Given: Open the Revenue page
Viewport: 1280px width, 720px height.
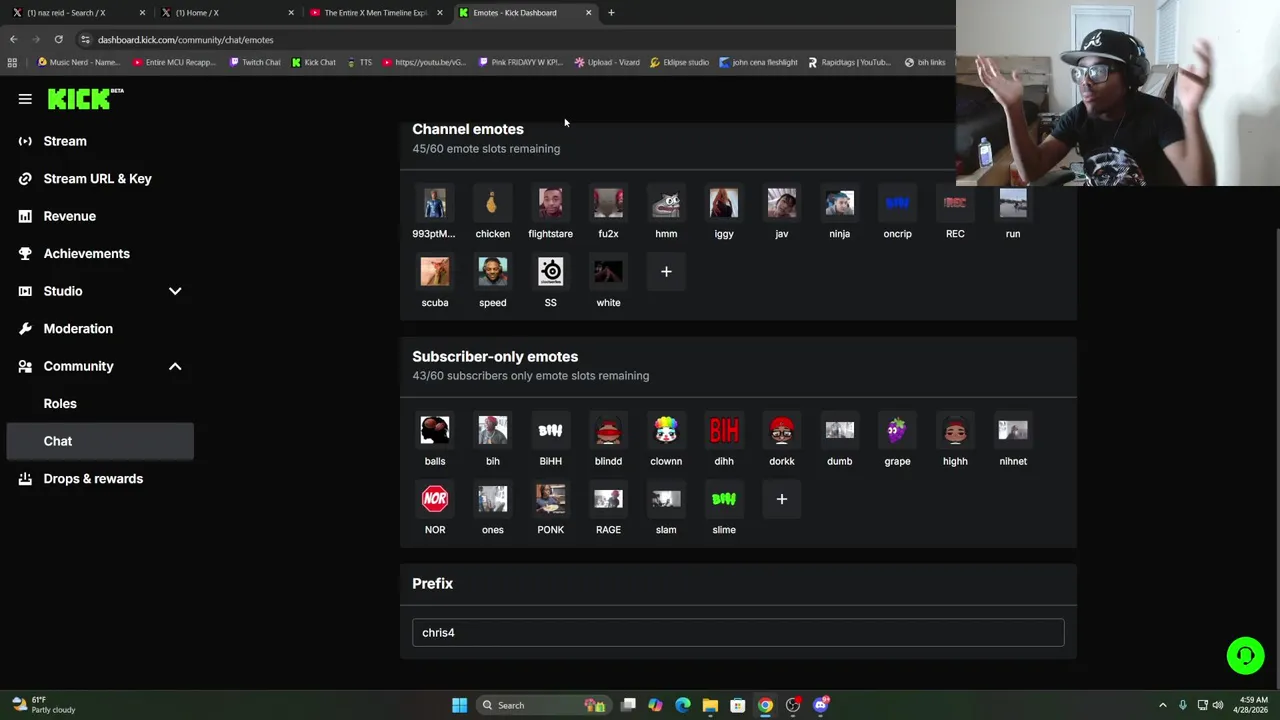Looking at the screenshot, I should (100, 216).
